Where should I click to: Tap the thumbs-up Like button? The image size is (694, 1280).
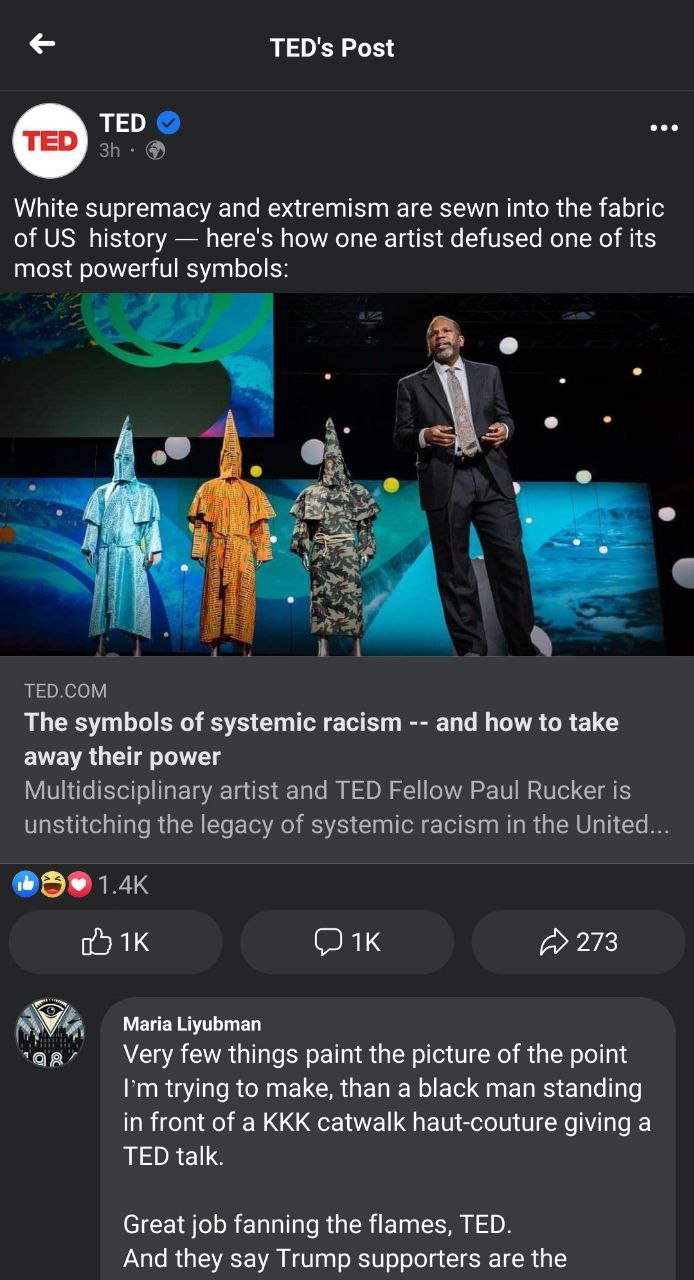tap(116, 942)
